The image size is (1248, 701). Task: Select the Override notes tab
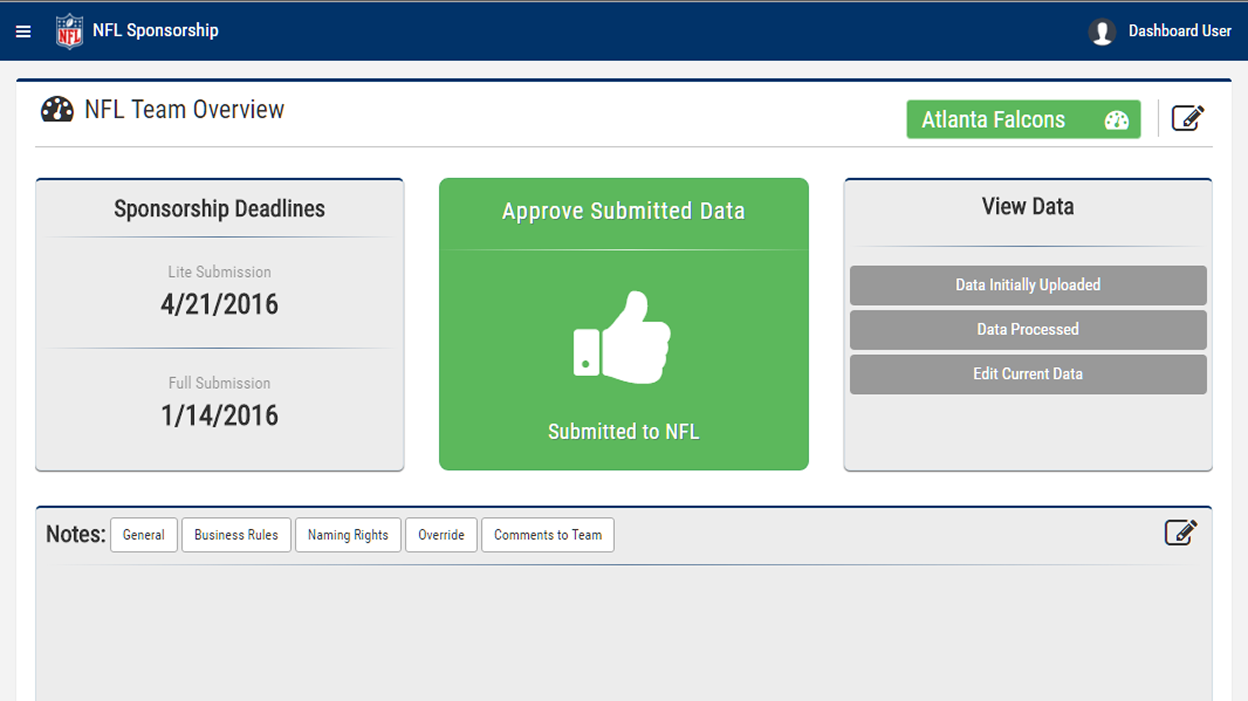(441, 535)
